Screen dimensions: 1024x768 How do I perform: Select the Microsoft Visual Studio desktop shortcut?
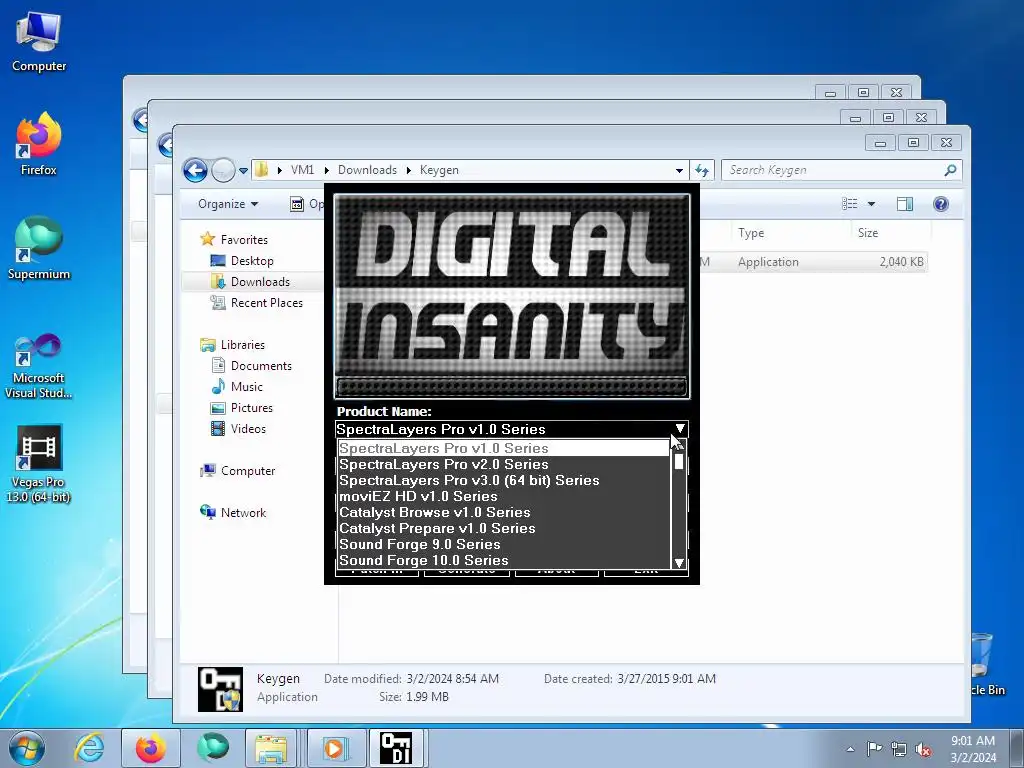pos(39,365)
